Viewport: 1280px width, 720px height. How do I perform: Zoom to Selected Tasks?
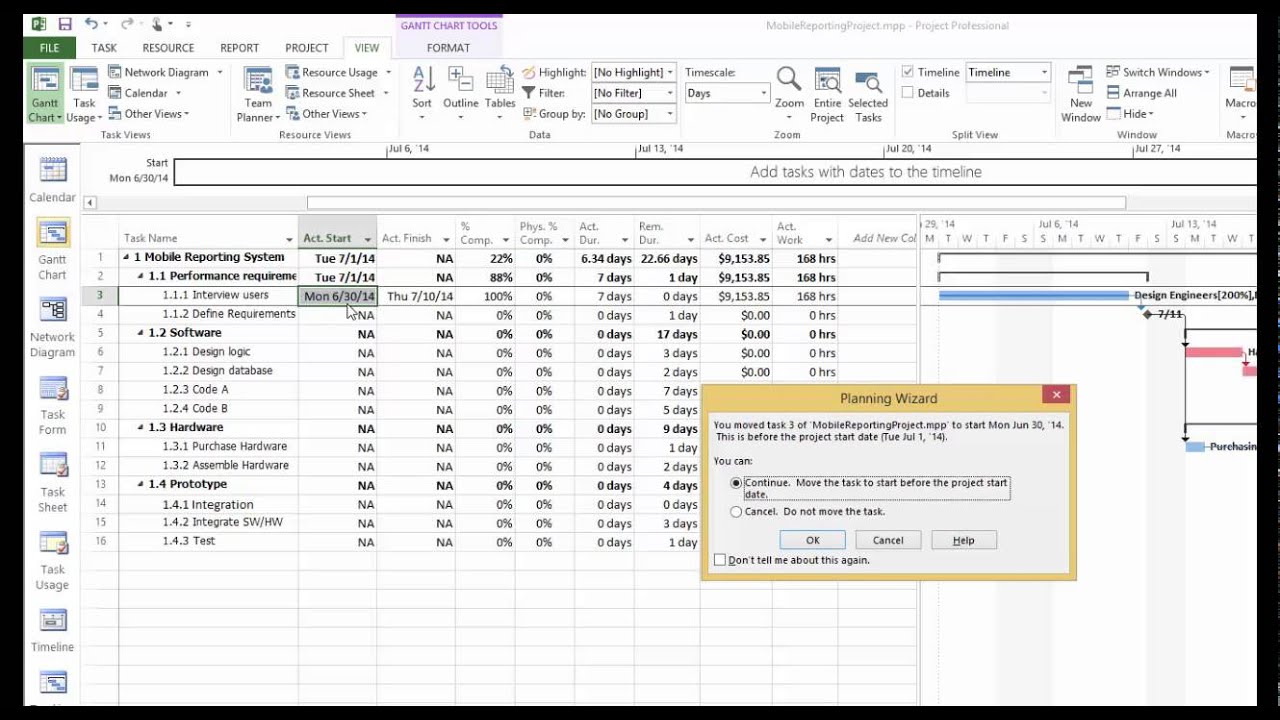[x=868, y=95]
